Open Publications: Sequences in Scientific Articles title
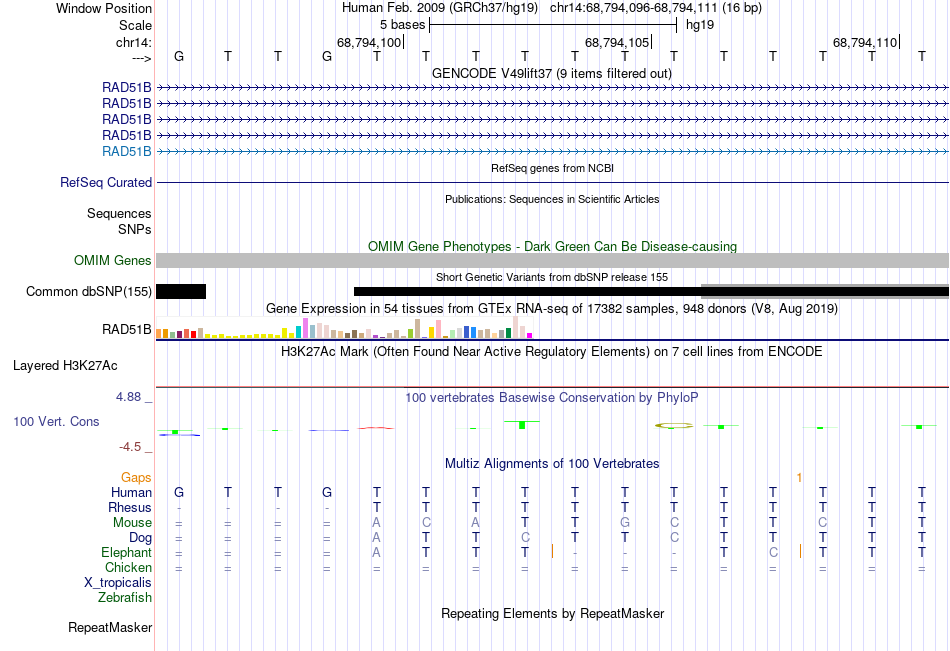Viewport: 950px width, 651px height. [x=552, y=199]
